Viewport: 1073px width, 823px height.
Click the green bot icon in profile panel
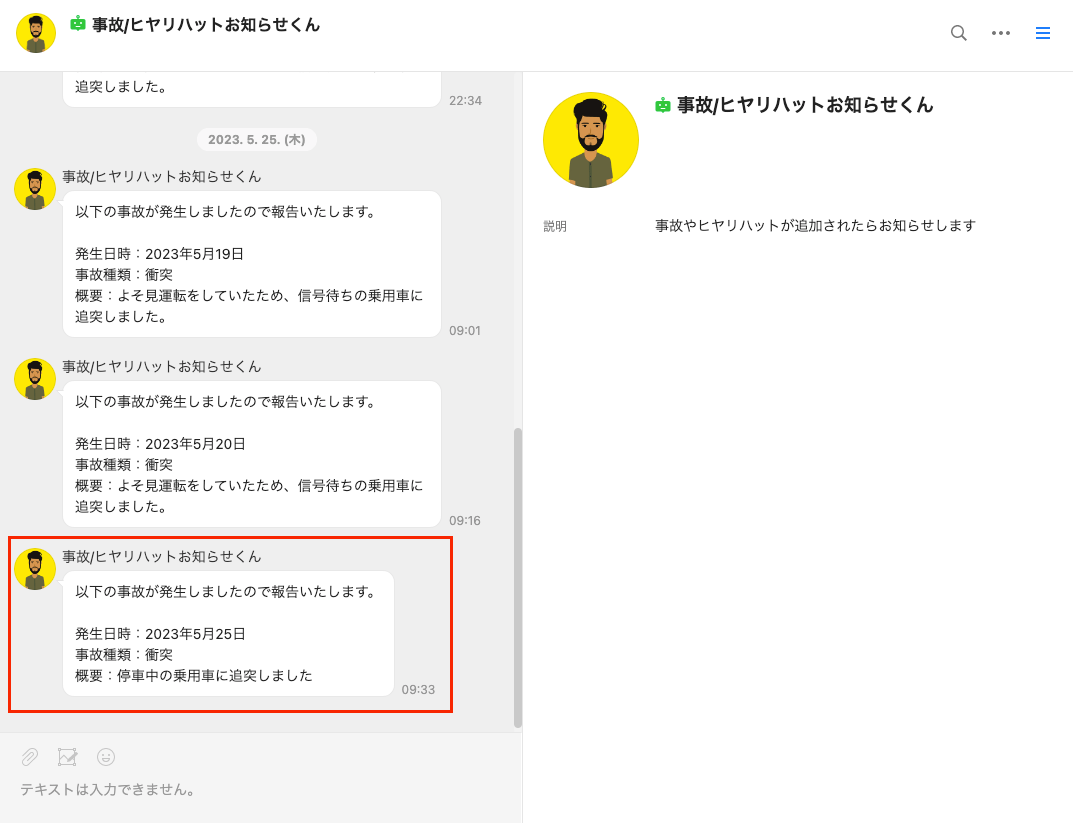662,105
